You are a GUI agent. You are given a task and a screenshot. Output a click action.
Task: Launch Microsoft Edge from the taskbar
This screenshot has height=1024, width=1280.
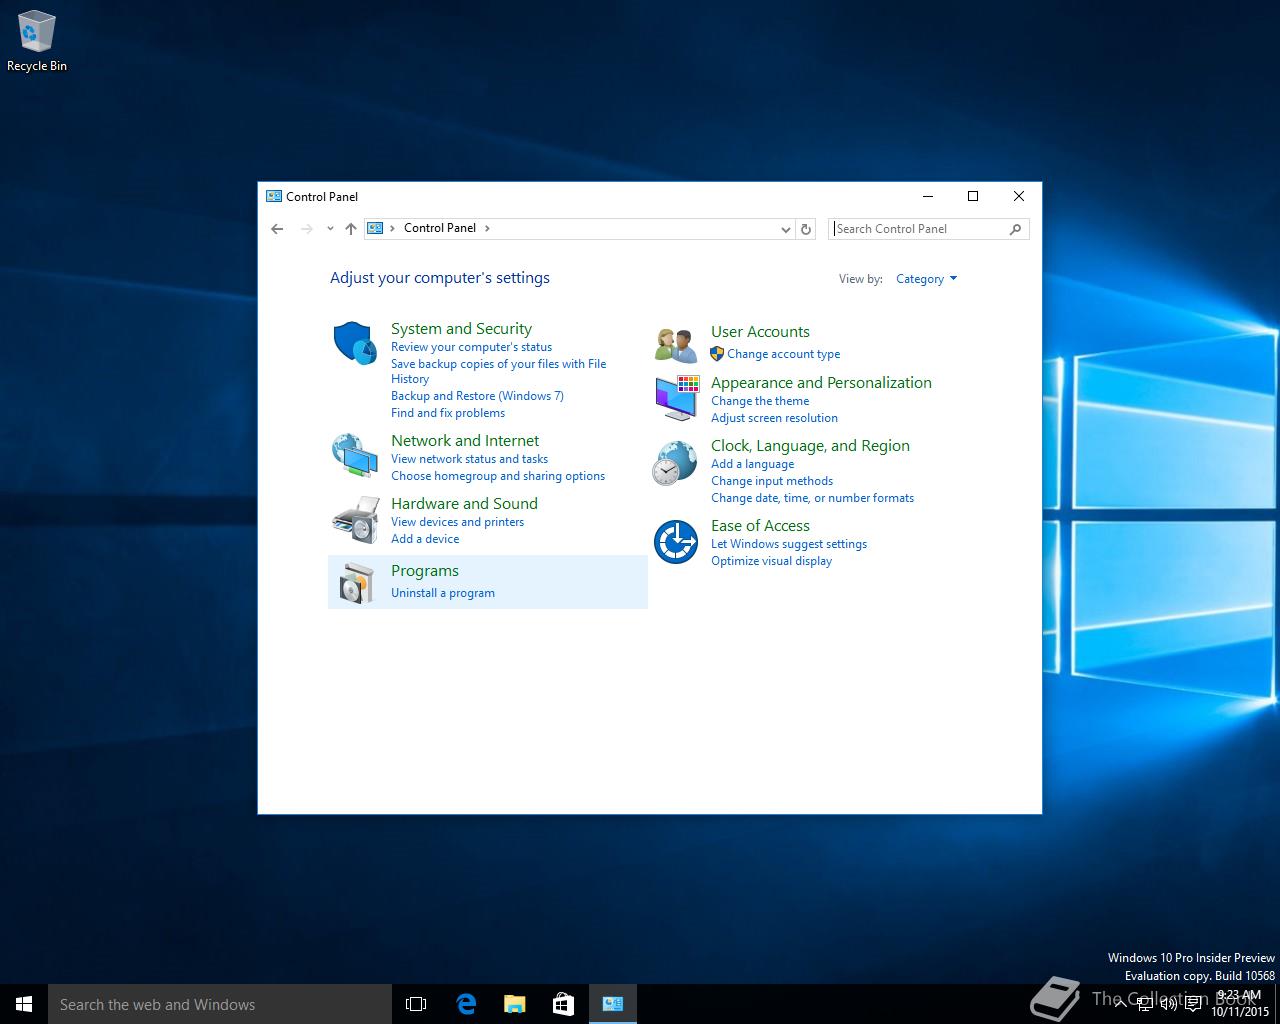466,1004
